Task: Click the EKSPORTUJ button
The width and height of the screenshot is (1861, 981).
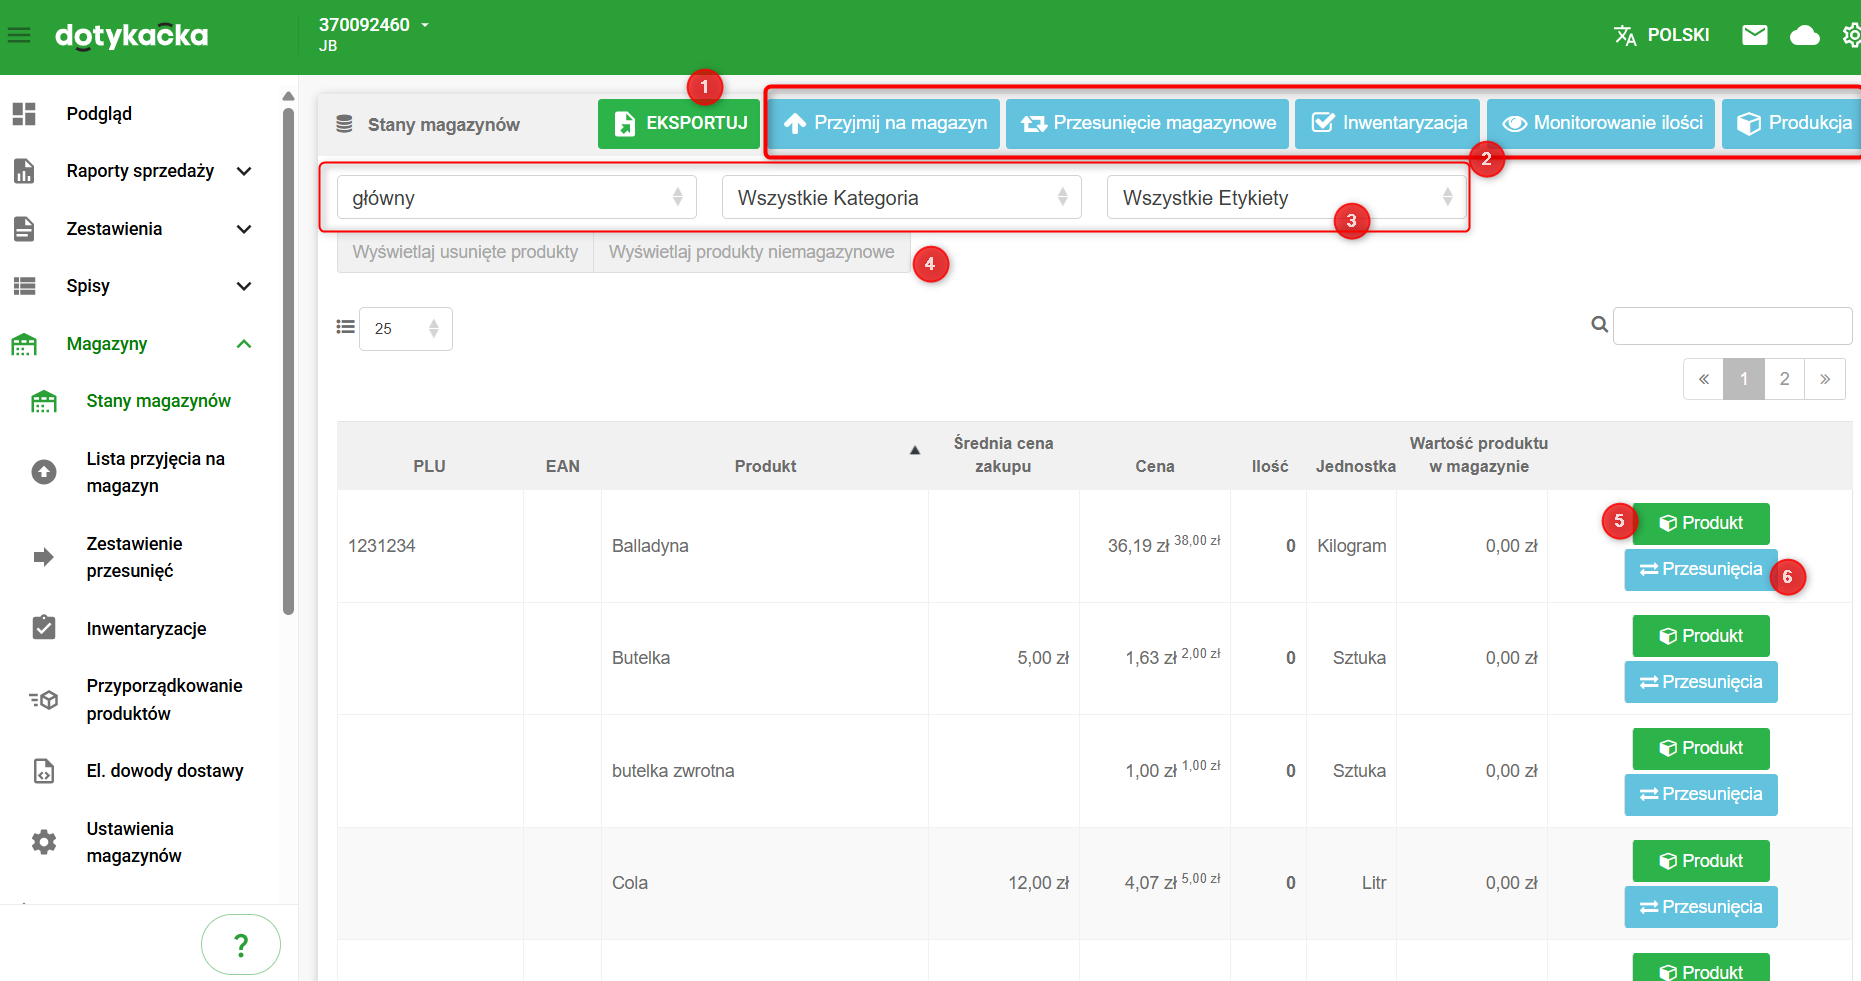Action: coord(679,124)
